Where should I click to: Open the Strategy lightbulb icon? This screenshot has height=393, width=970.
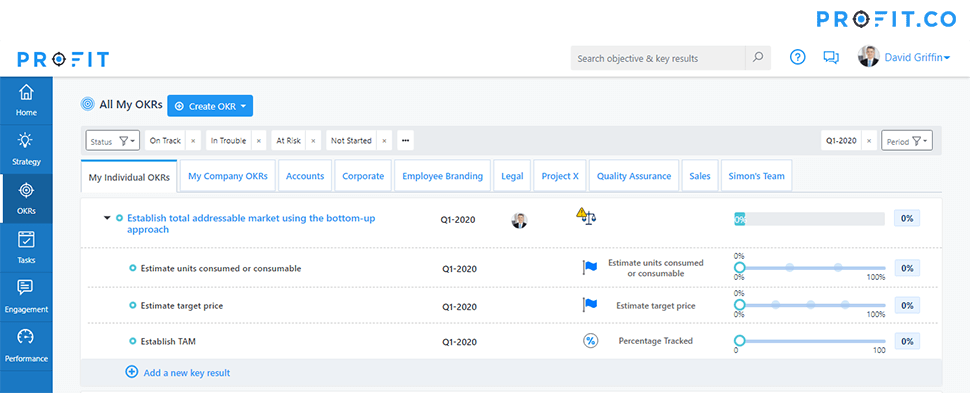26,141
